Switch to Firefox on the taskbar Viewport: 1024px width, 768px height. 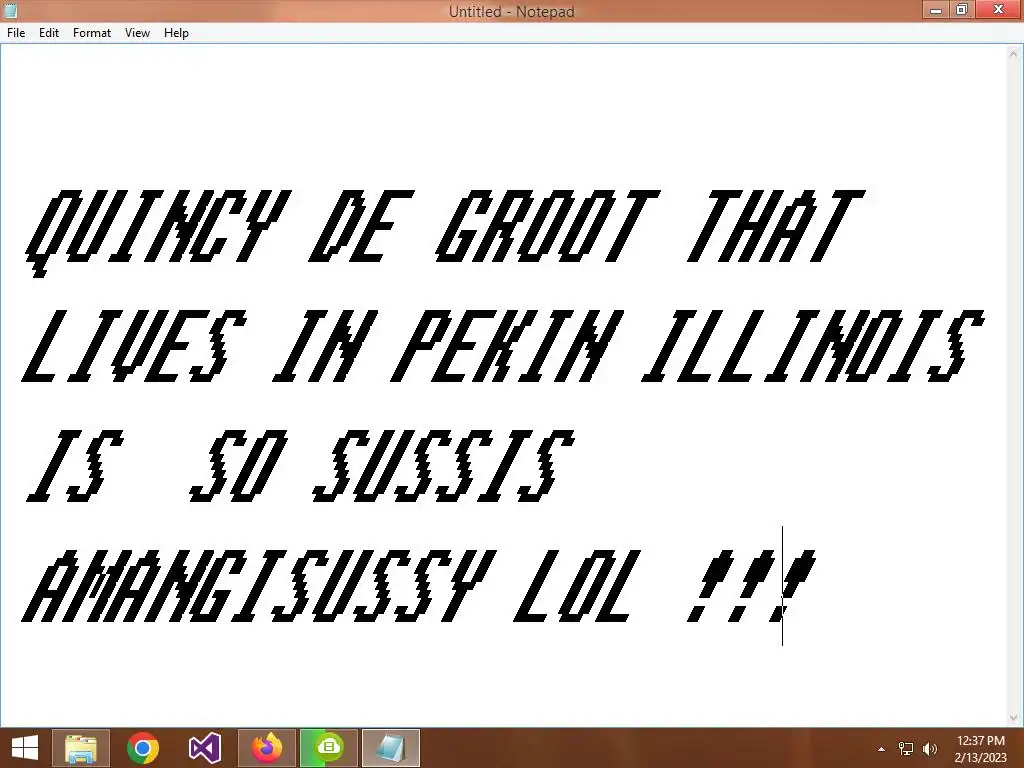point(266,748)
